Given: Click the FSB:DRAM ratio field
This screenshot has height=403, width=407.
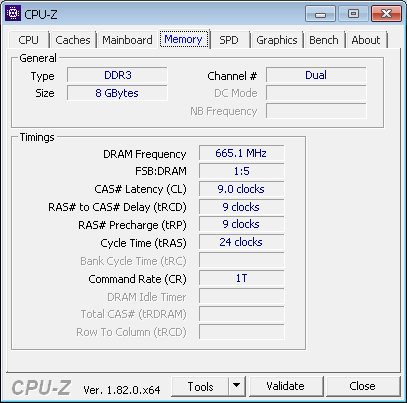Looking at the screenshot, I should pyautogui.click(x=241, y=171).
